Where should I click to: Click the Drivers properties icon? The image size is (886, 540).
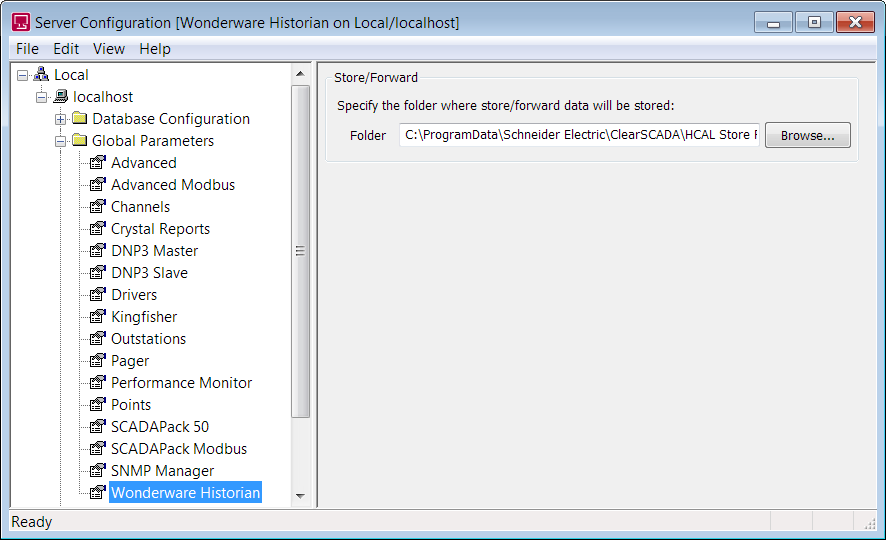point(98,294)
